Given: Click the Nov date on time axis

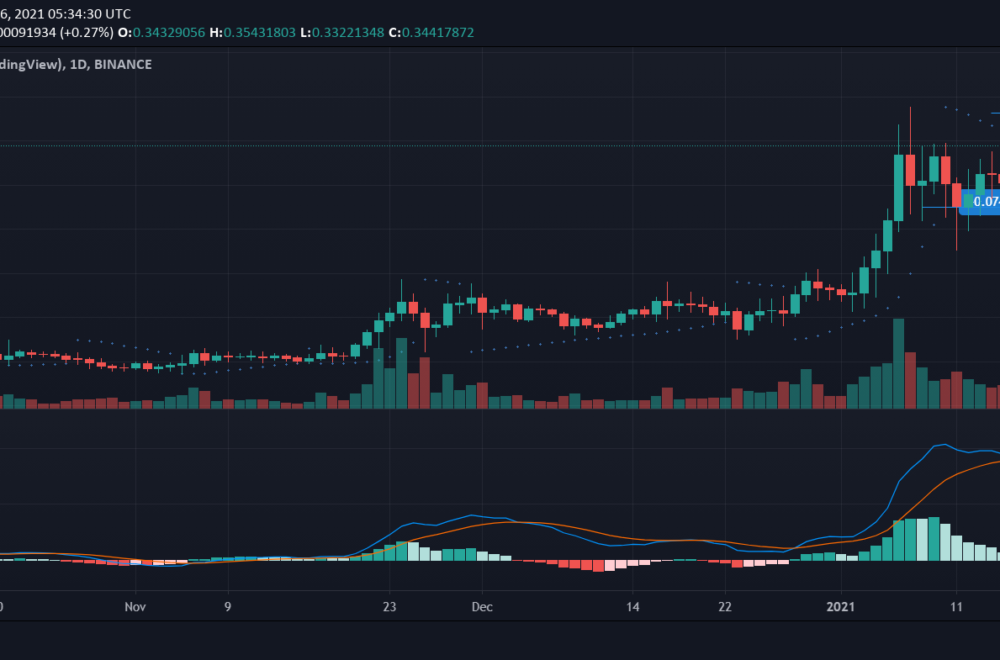Looking at the screenshot, I should (x=135, y=606).
